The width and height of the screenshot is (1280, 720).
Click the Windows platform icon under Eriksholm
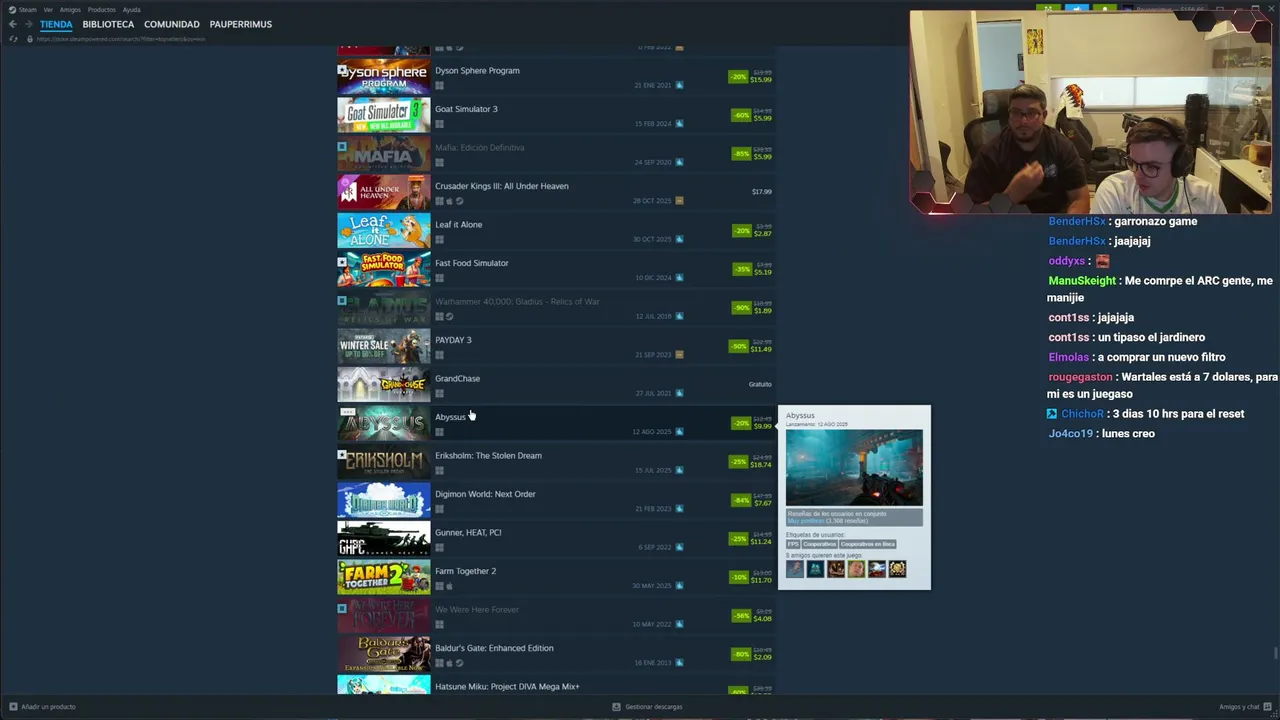[x=439, y=470]
